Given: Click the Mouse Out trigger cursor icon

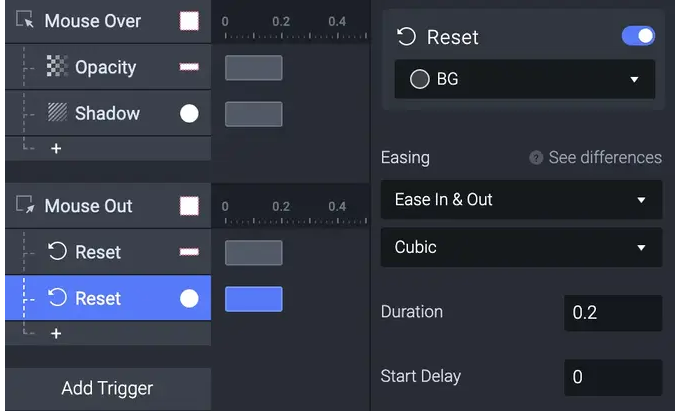Looking at the screenshot, I should [x=24, y=204].
